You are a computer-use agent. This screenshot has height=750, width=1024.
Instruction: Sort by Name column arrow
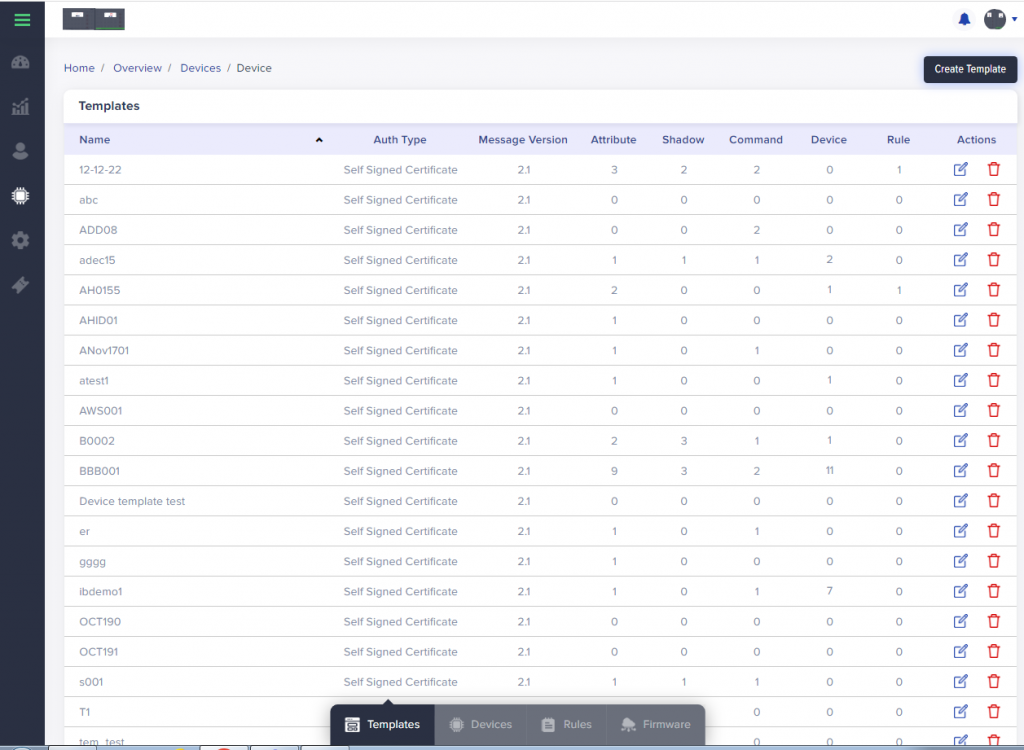click(319, 140)
